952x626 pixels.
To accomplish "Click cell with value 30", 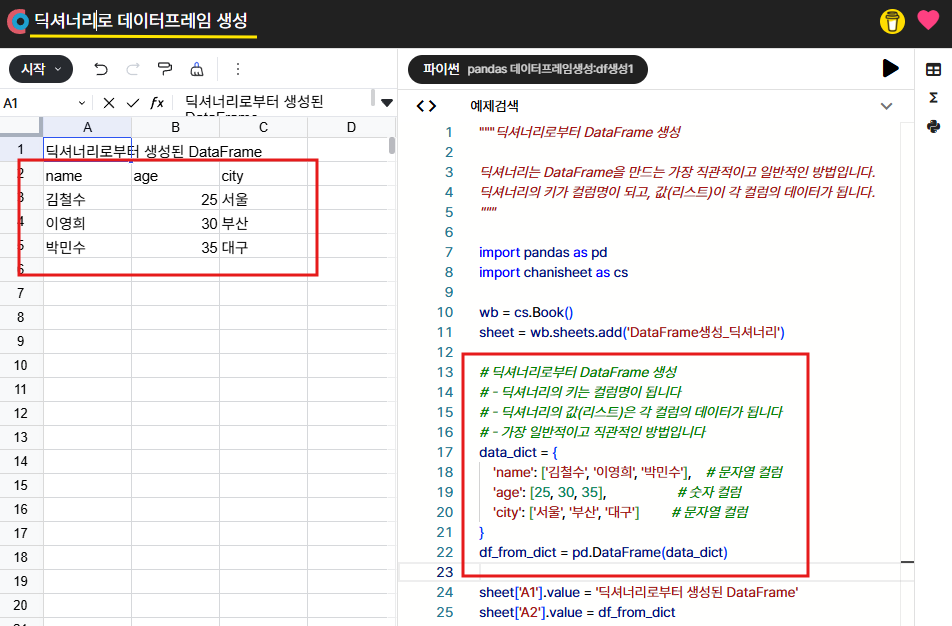I will (x=175, y=223).
